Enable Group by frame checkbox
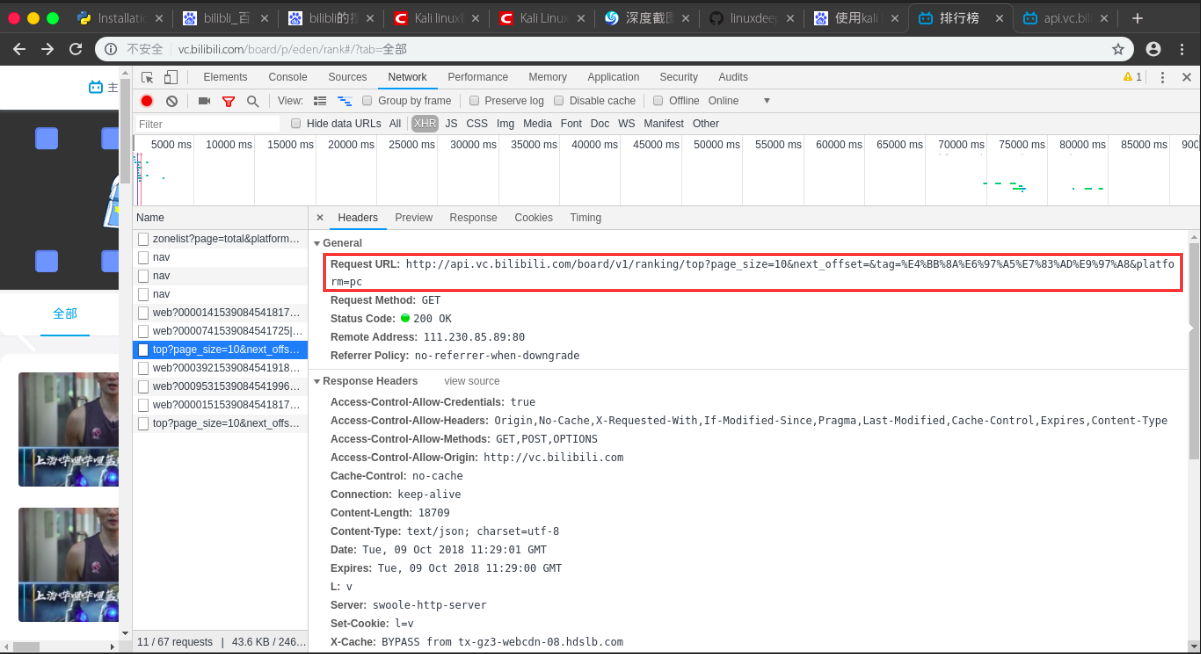1201x654 pixels. (x=368, y=101)
